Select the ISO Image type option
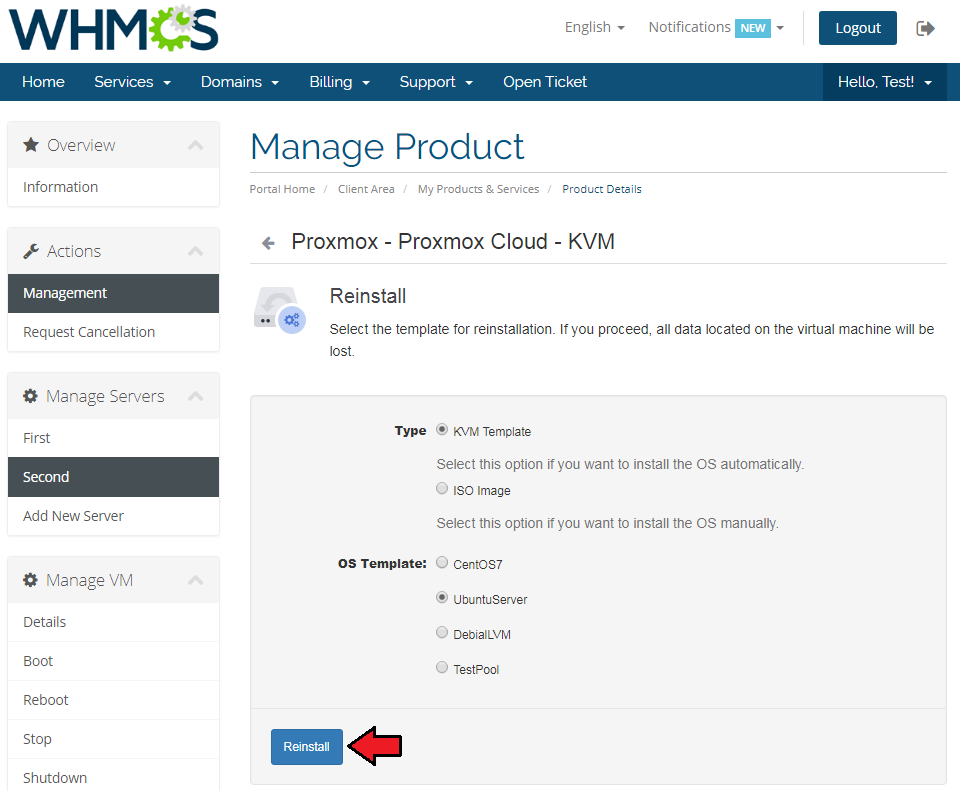 click(441, 489)
